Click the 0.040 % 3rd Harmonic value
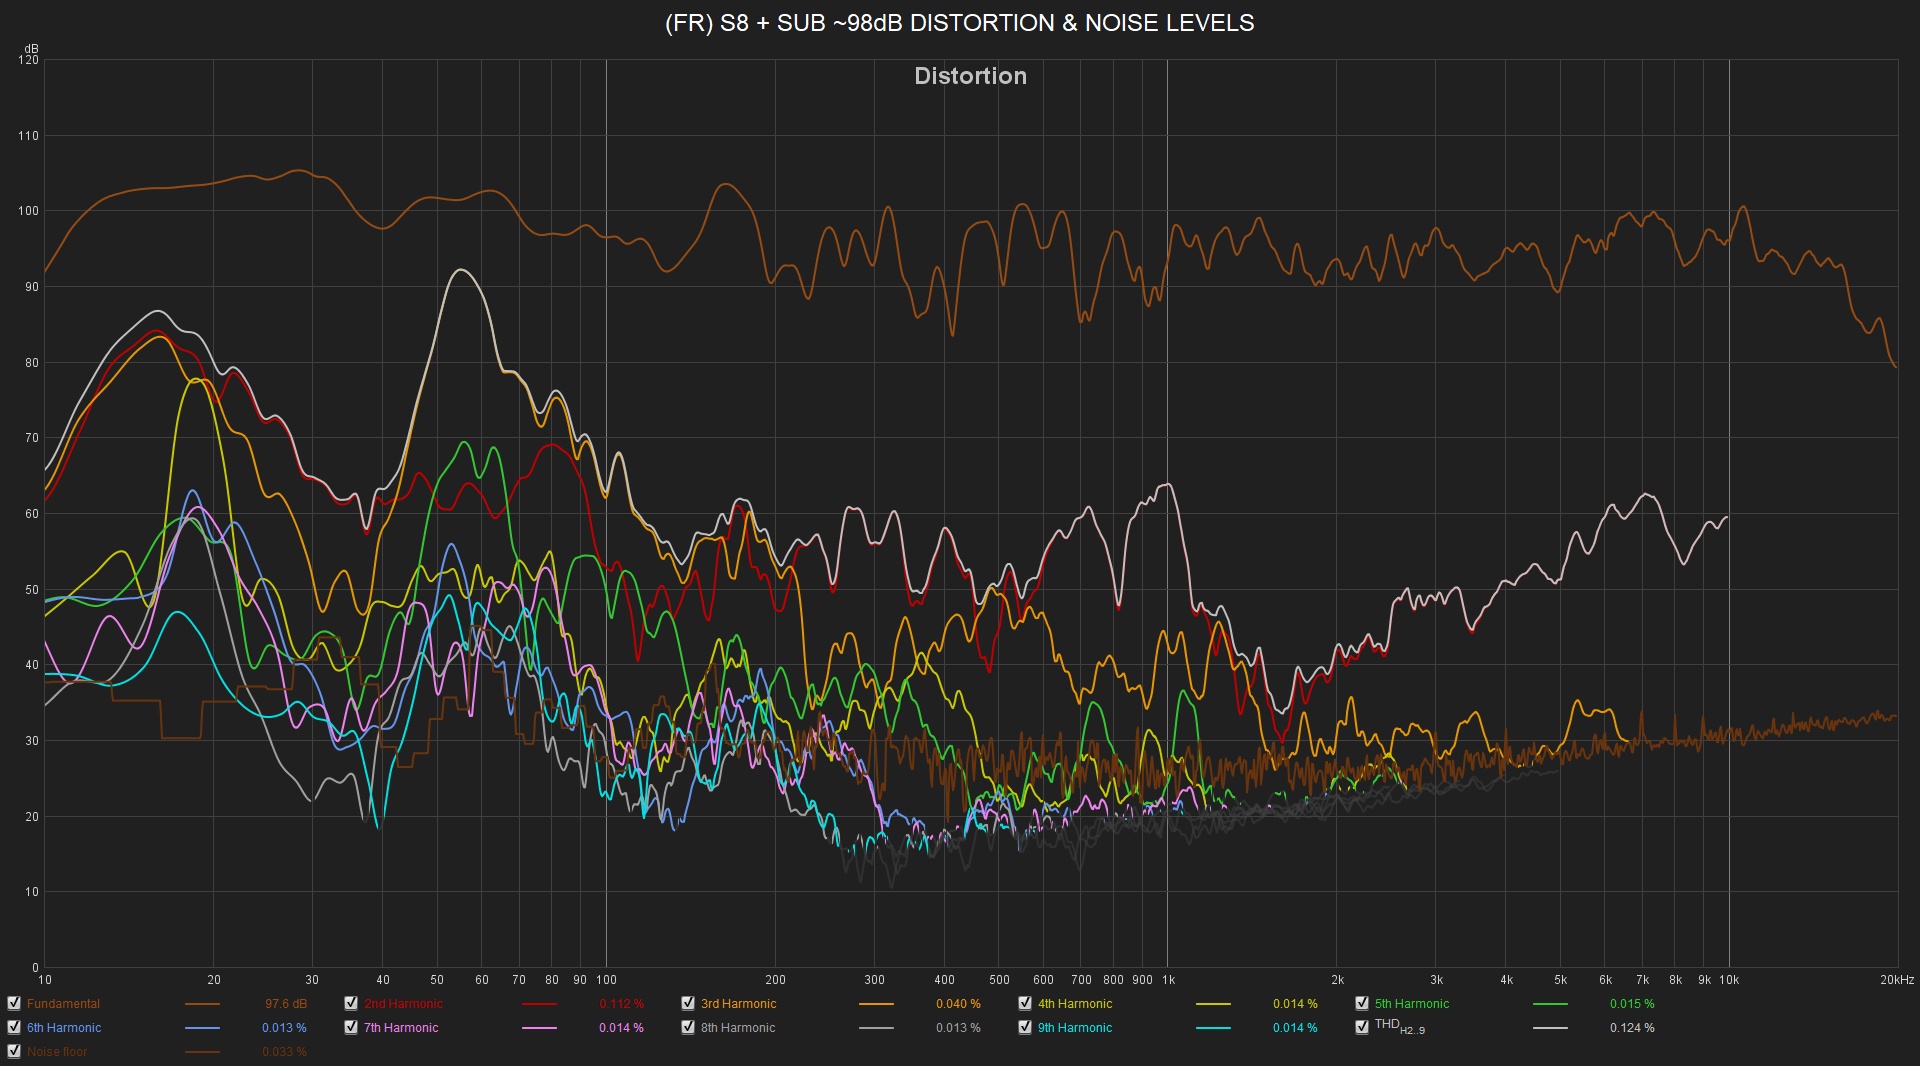Image resolution: width=1920 pixels, height=1066 pixels. tap(958, 1004)
